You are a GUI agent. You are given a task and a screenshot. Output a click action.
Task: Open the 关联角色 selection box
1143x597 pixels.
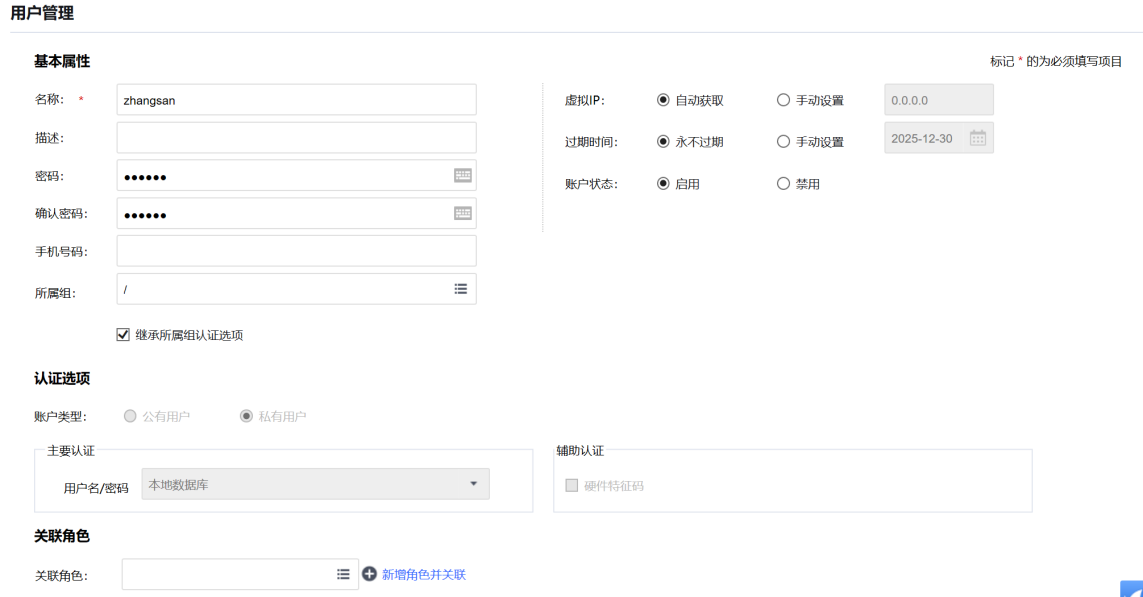click(x=228, y=574)
